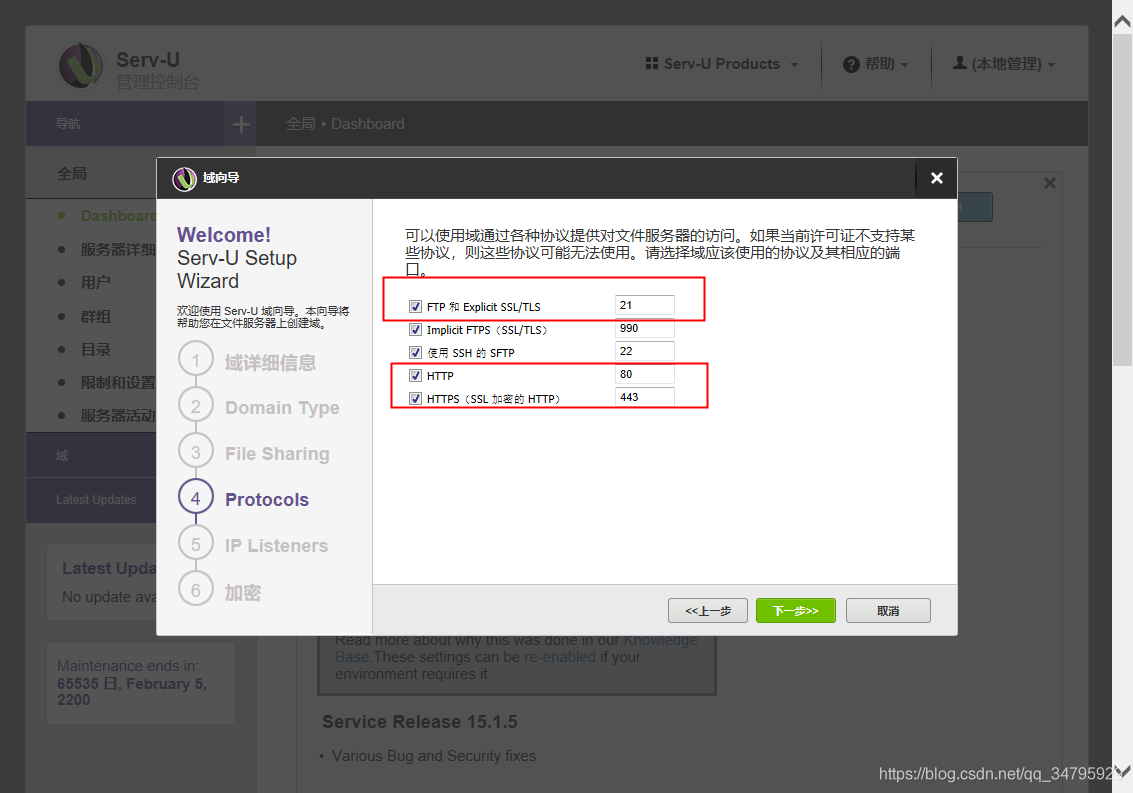Uncheck FTP and Explicit SSL/TLS checkbox
1133x793 pixels.
point(415,307)
